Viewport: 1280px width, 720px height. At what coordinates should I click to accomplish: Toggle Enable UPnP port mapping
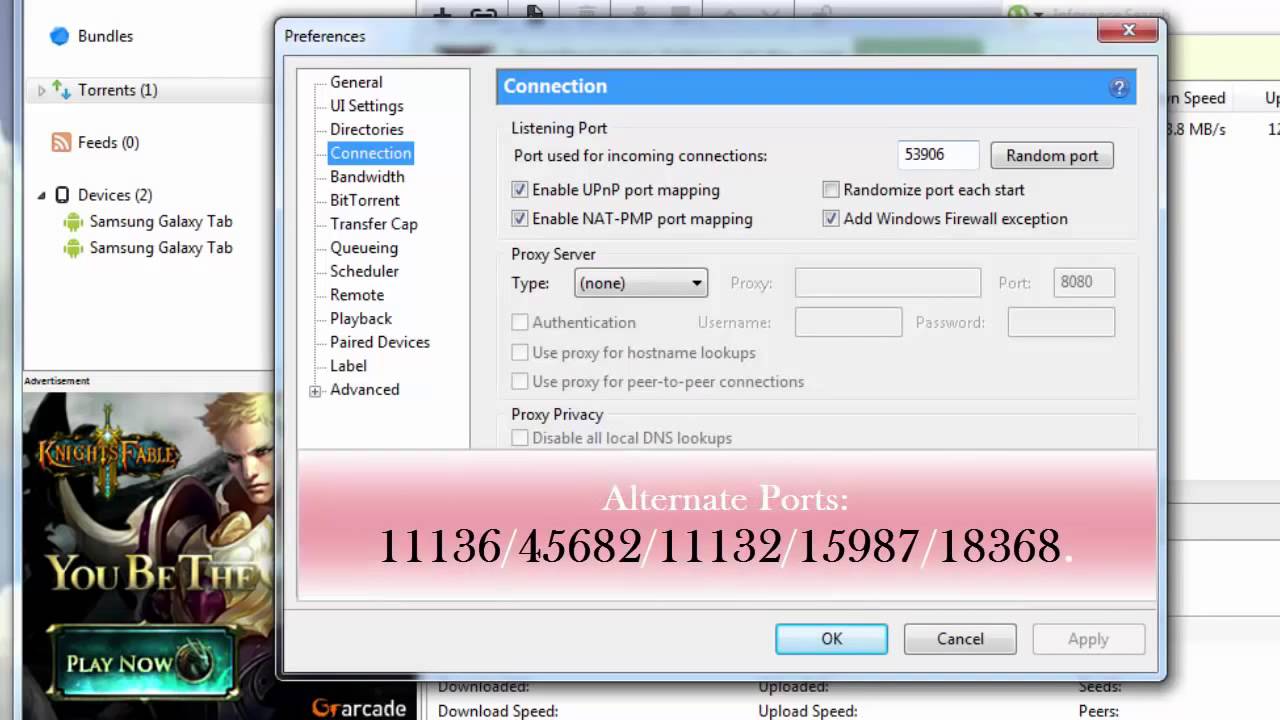[x=520, y=190]
